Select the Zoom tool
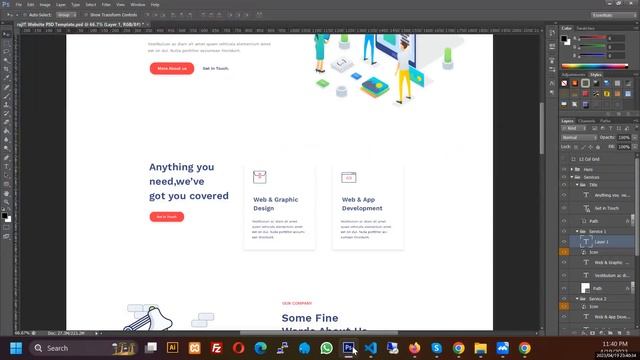Screen dimensions: 640x360 pyautogui.click(x=7, y=202)
